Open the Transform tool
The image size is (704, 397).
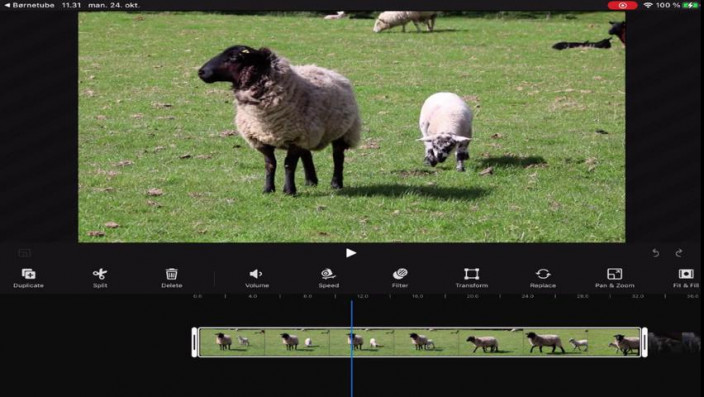click(471, 278)
